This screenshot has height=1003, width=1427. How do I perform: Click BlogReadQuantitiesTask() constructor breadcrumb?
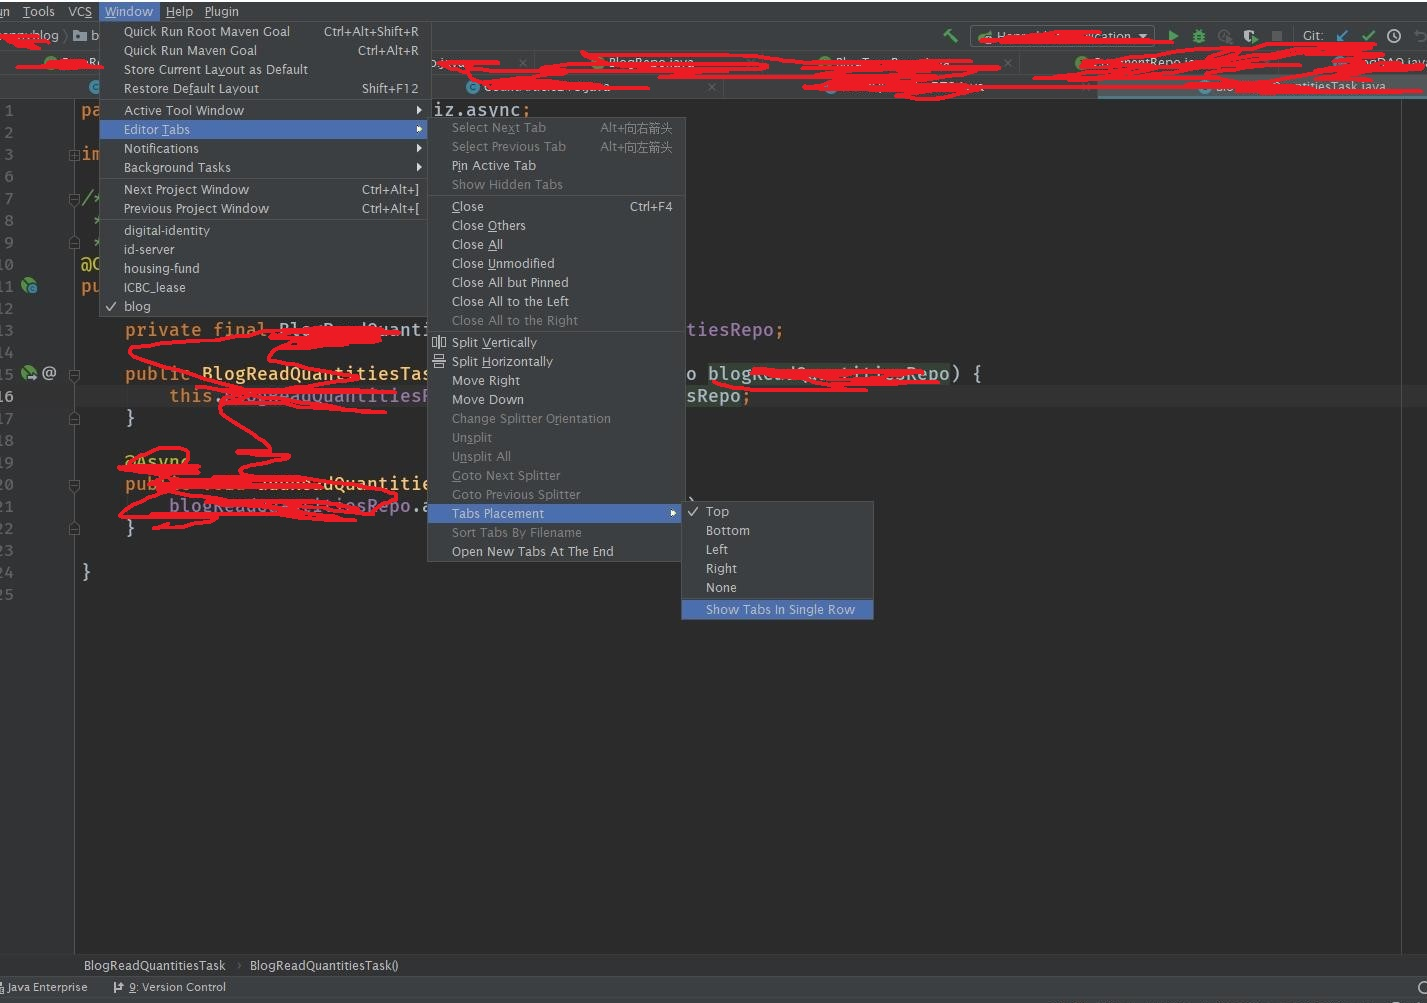[324, 965]
